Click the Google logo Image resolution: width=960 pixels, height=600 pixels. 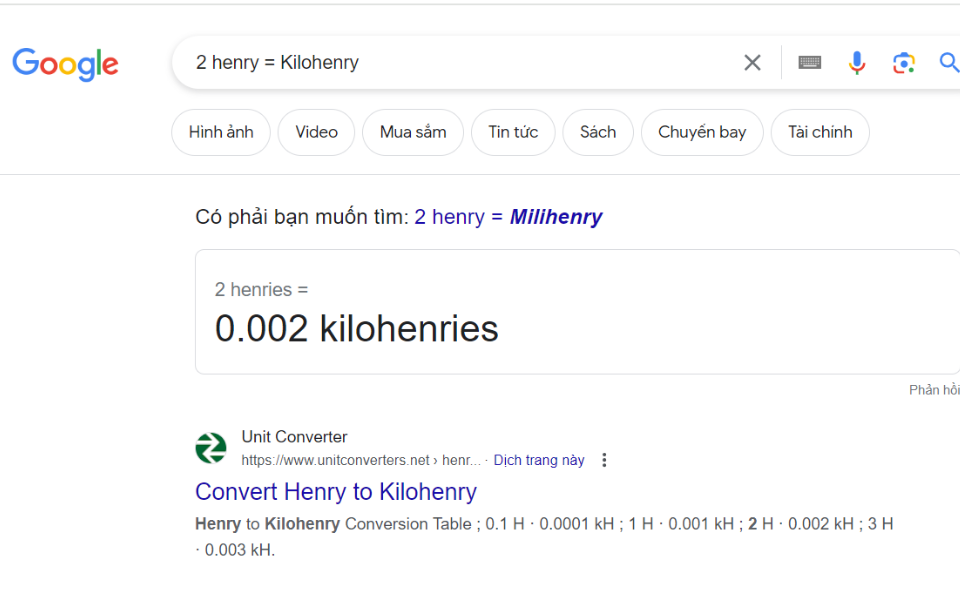65,64
